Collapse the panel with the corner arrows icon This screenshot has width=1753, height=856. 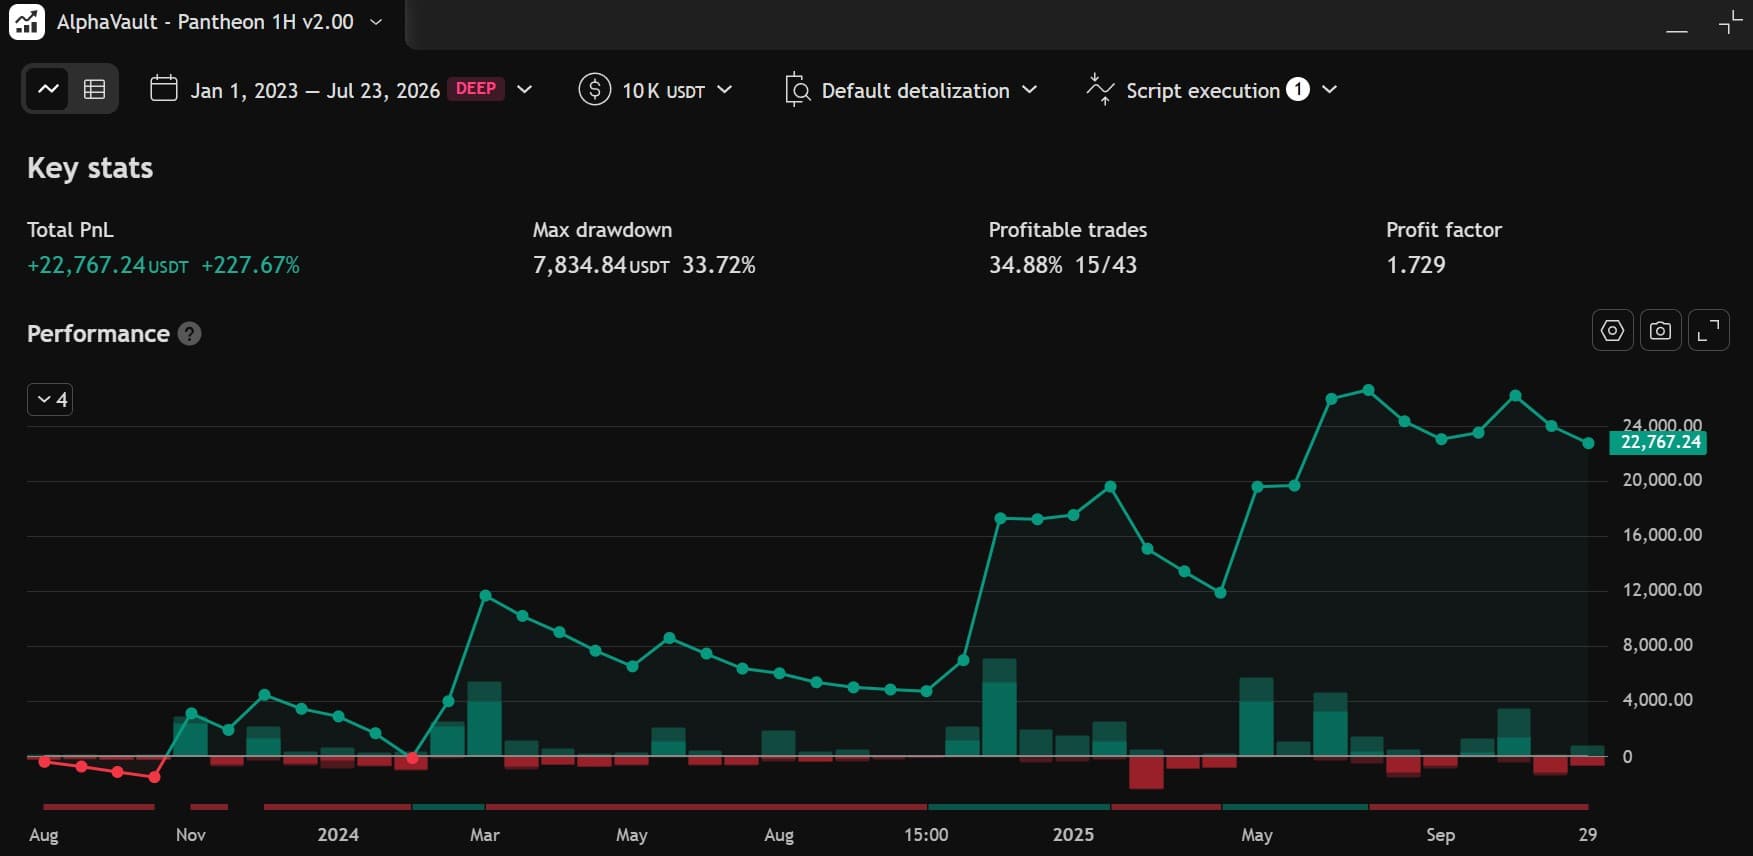[x=1731, y=22]
